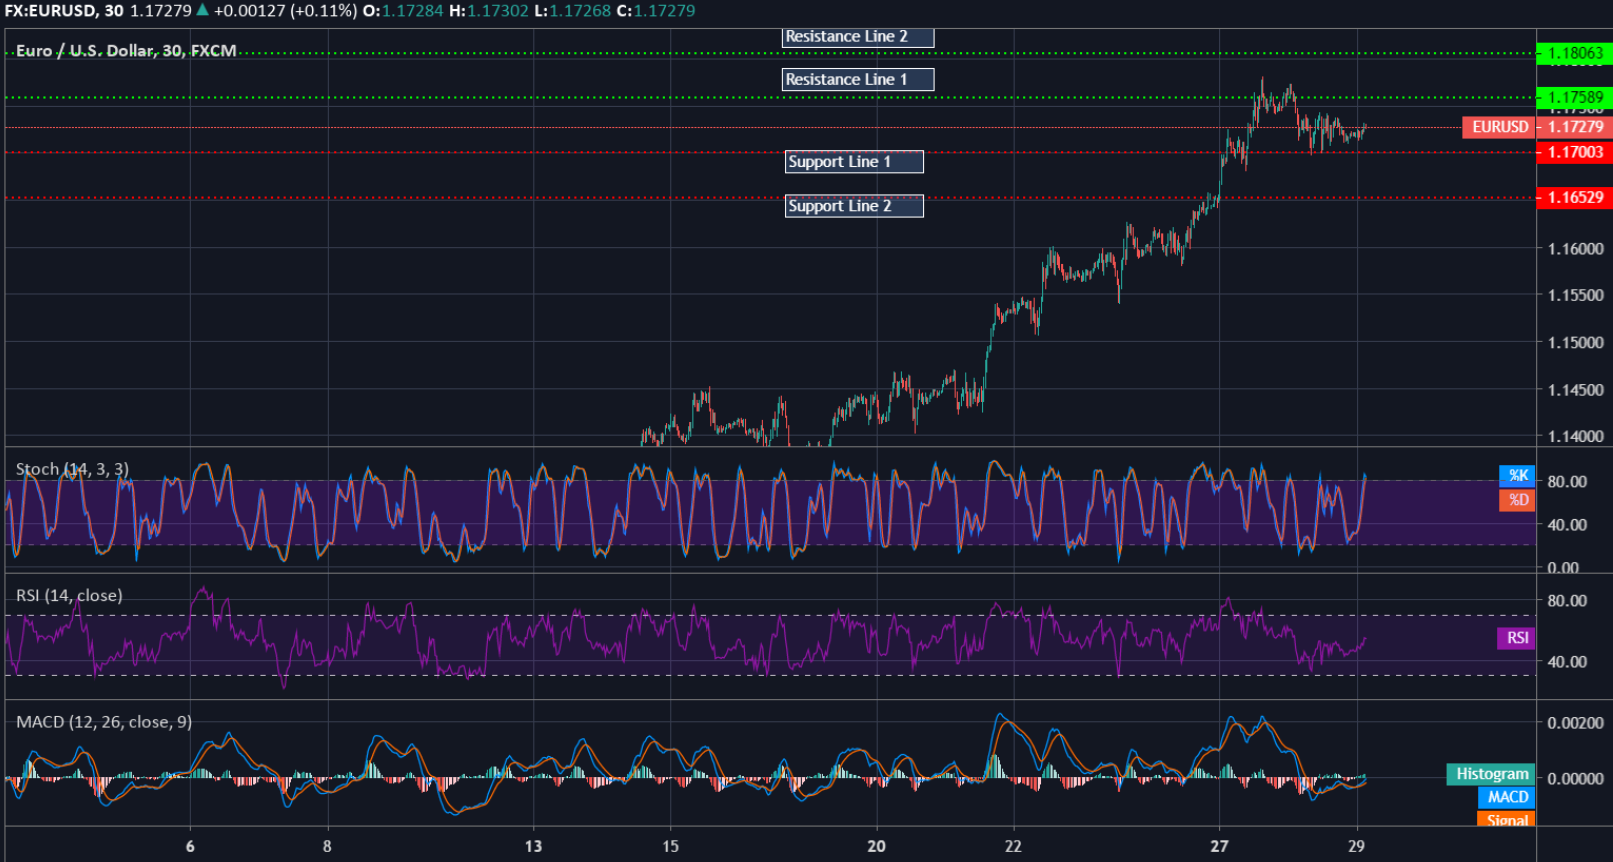Click the %D stochastic label

[x=1517, y=500]
